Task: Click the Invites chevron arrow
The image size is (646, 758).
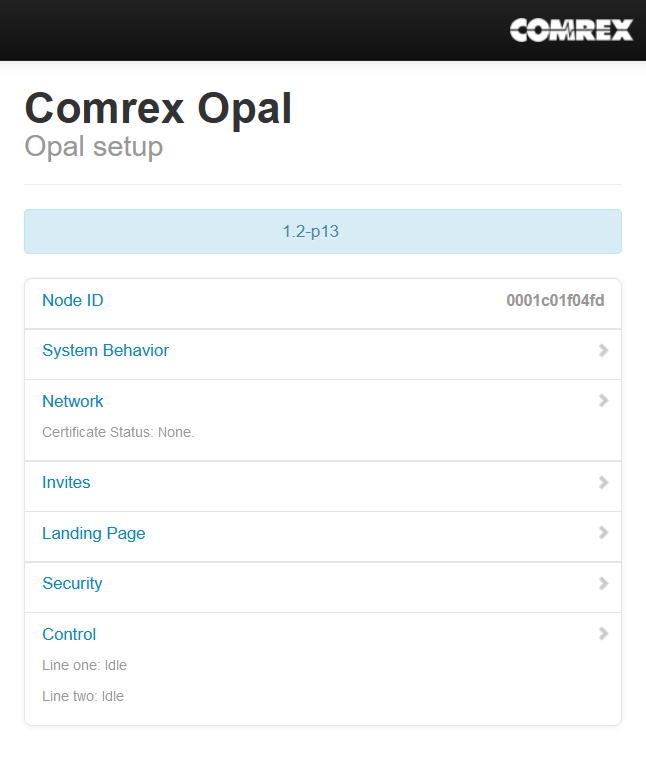Action: pos(603,482)
